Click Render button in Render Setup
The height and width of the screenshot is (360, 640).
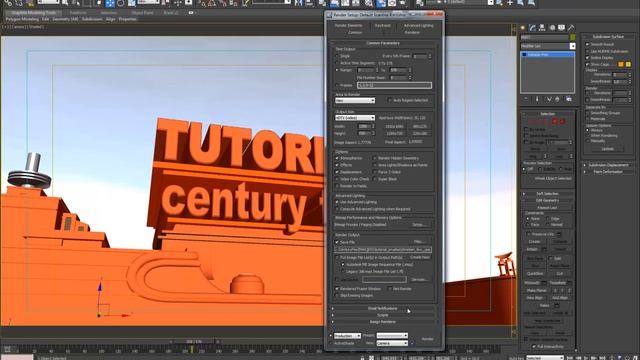pos(427,339)
